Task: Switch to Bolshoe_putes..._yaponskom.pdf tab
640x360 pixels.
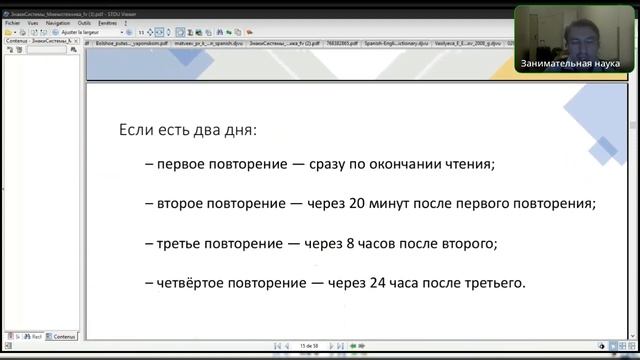Action: click(x=131, y=43)
